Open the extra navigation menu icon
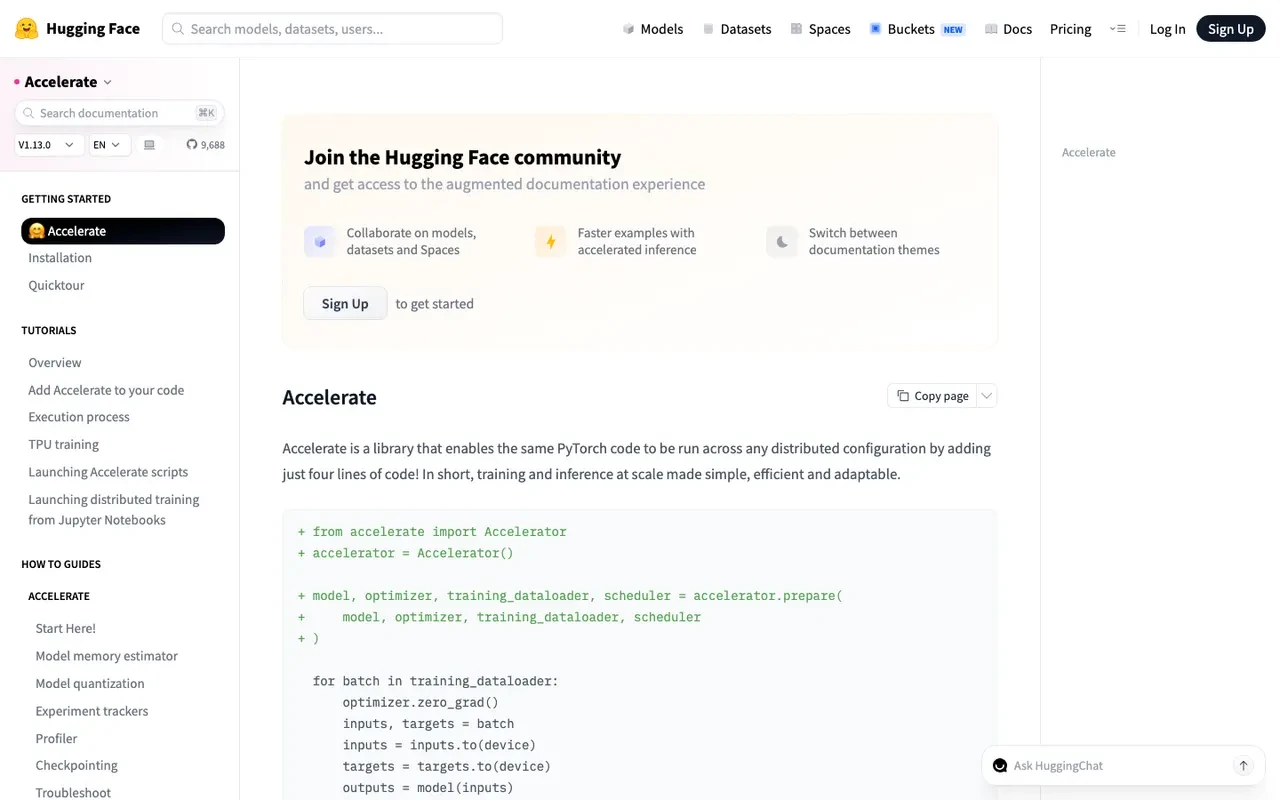 coord(1118,29)
